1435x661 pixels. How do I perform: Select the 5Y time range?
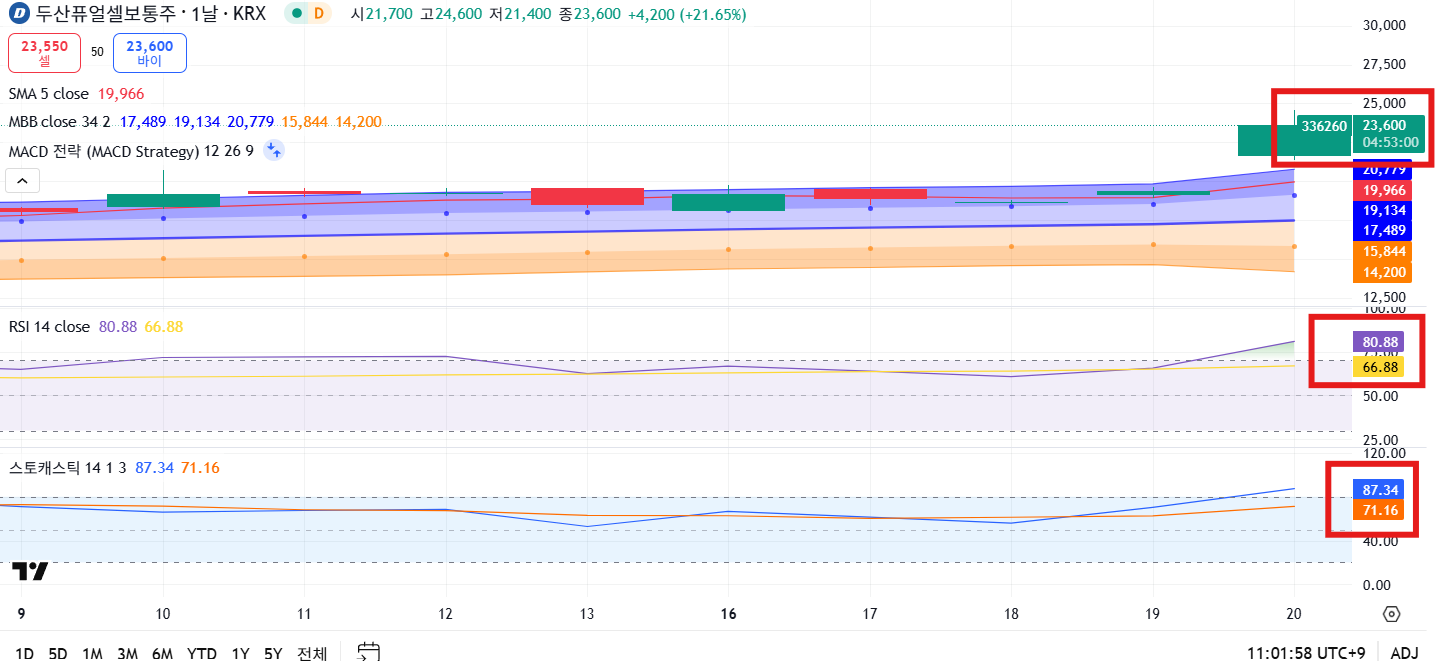click(x=273, y=654)
